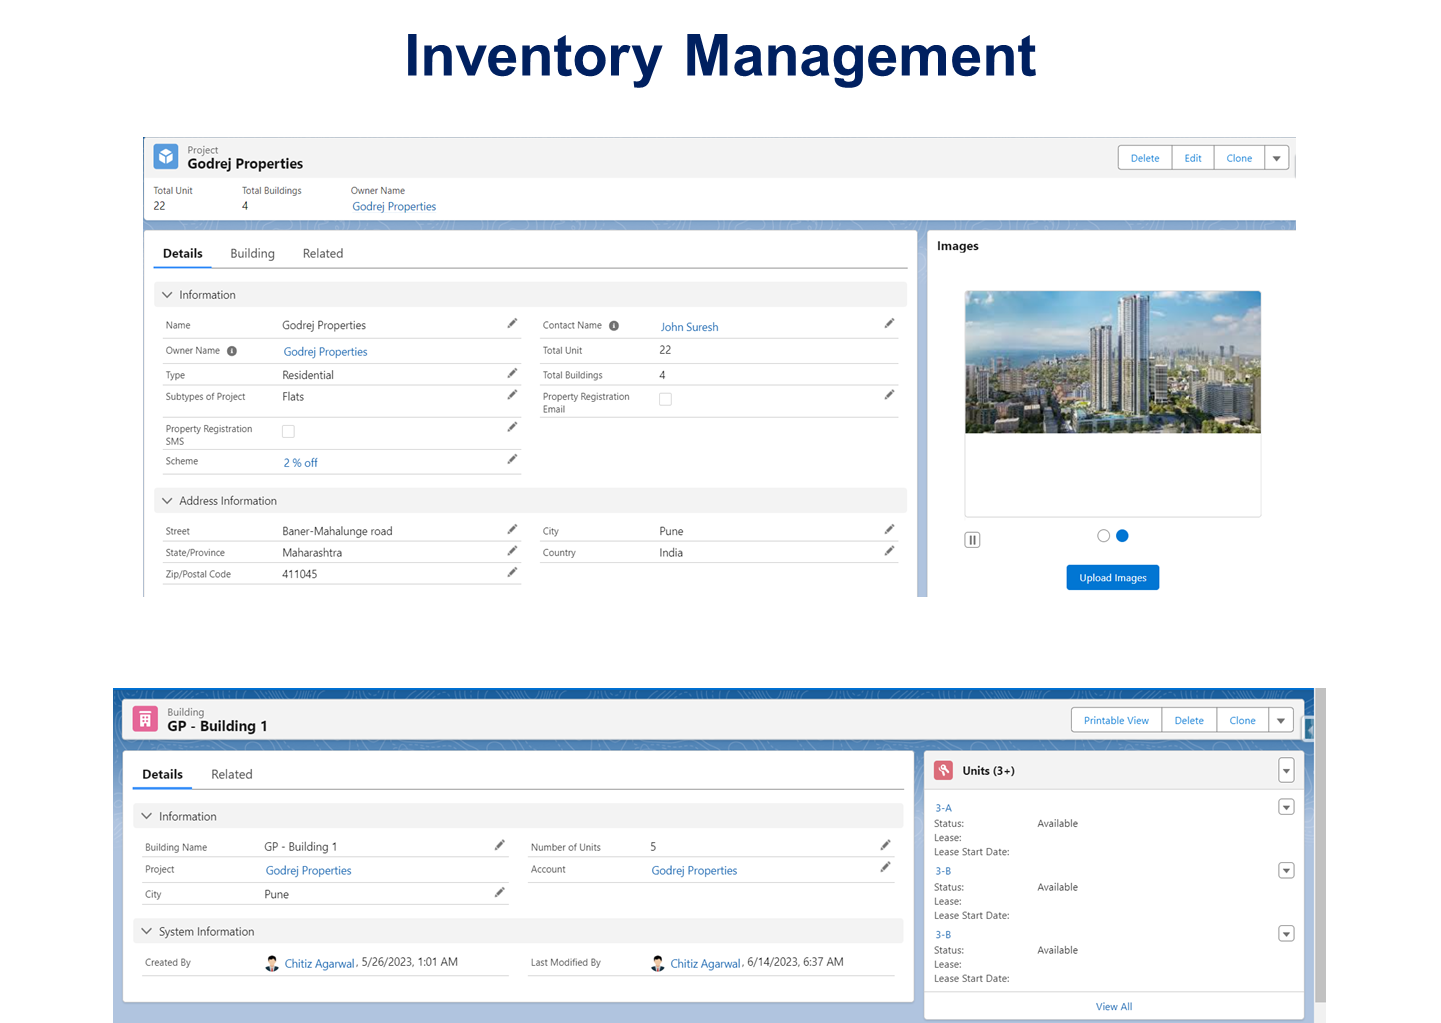Image resolution: width=1441 pixels, height=1023 pixels.
Task: Pause the image carousel
Action: click(972, 540)
